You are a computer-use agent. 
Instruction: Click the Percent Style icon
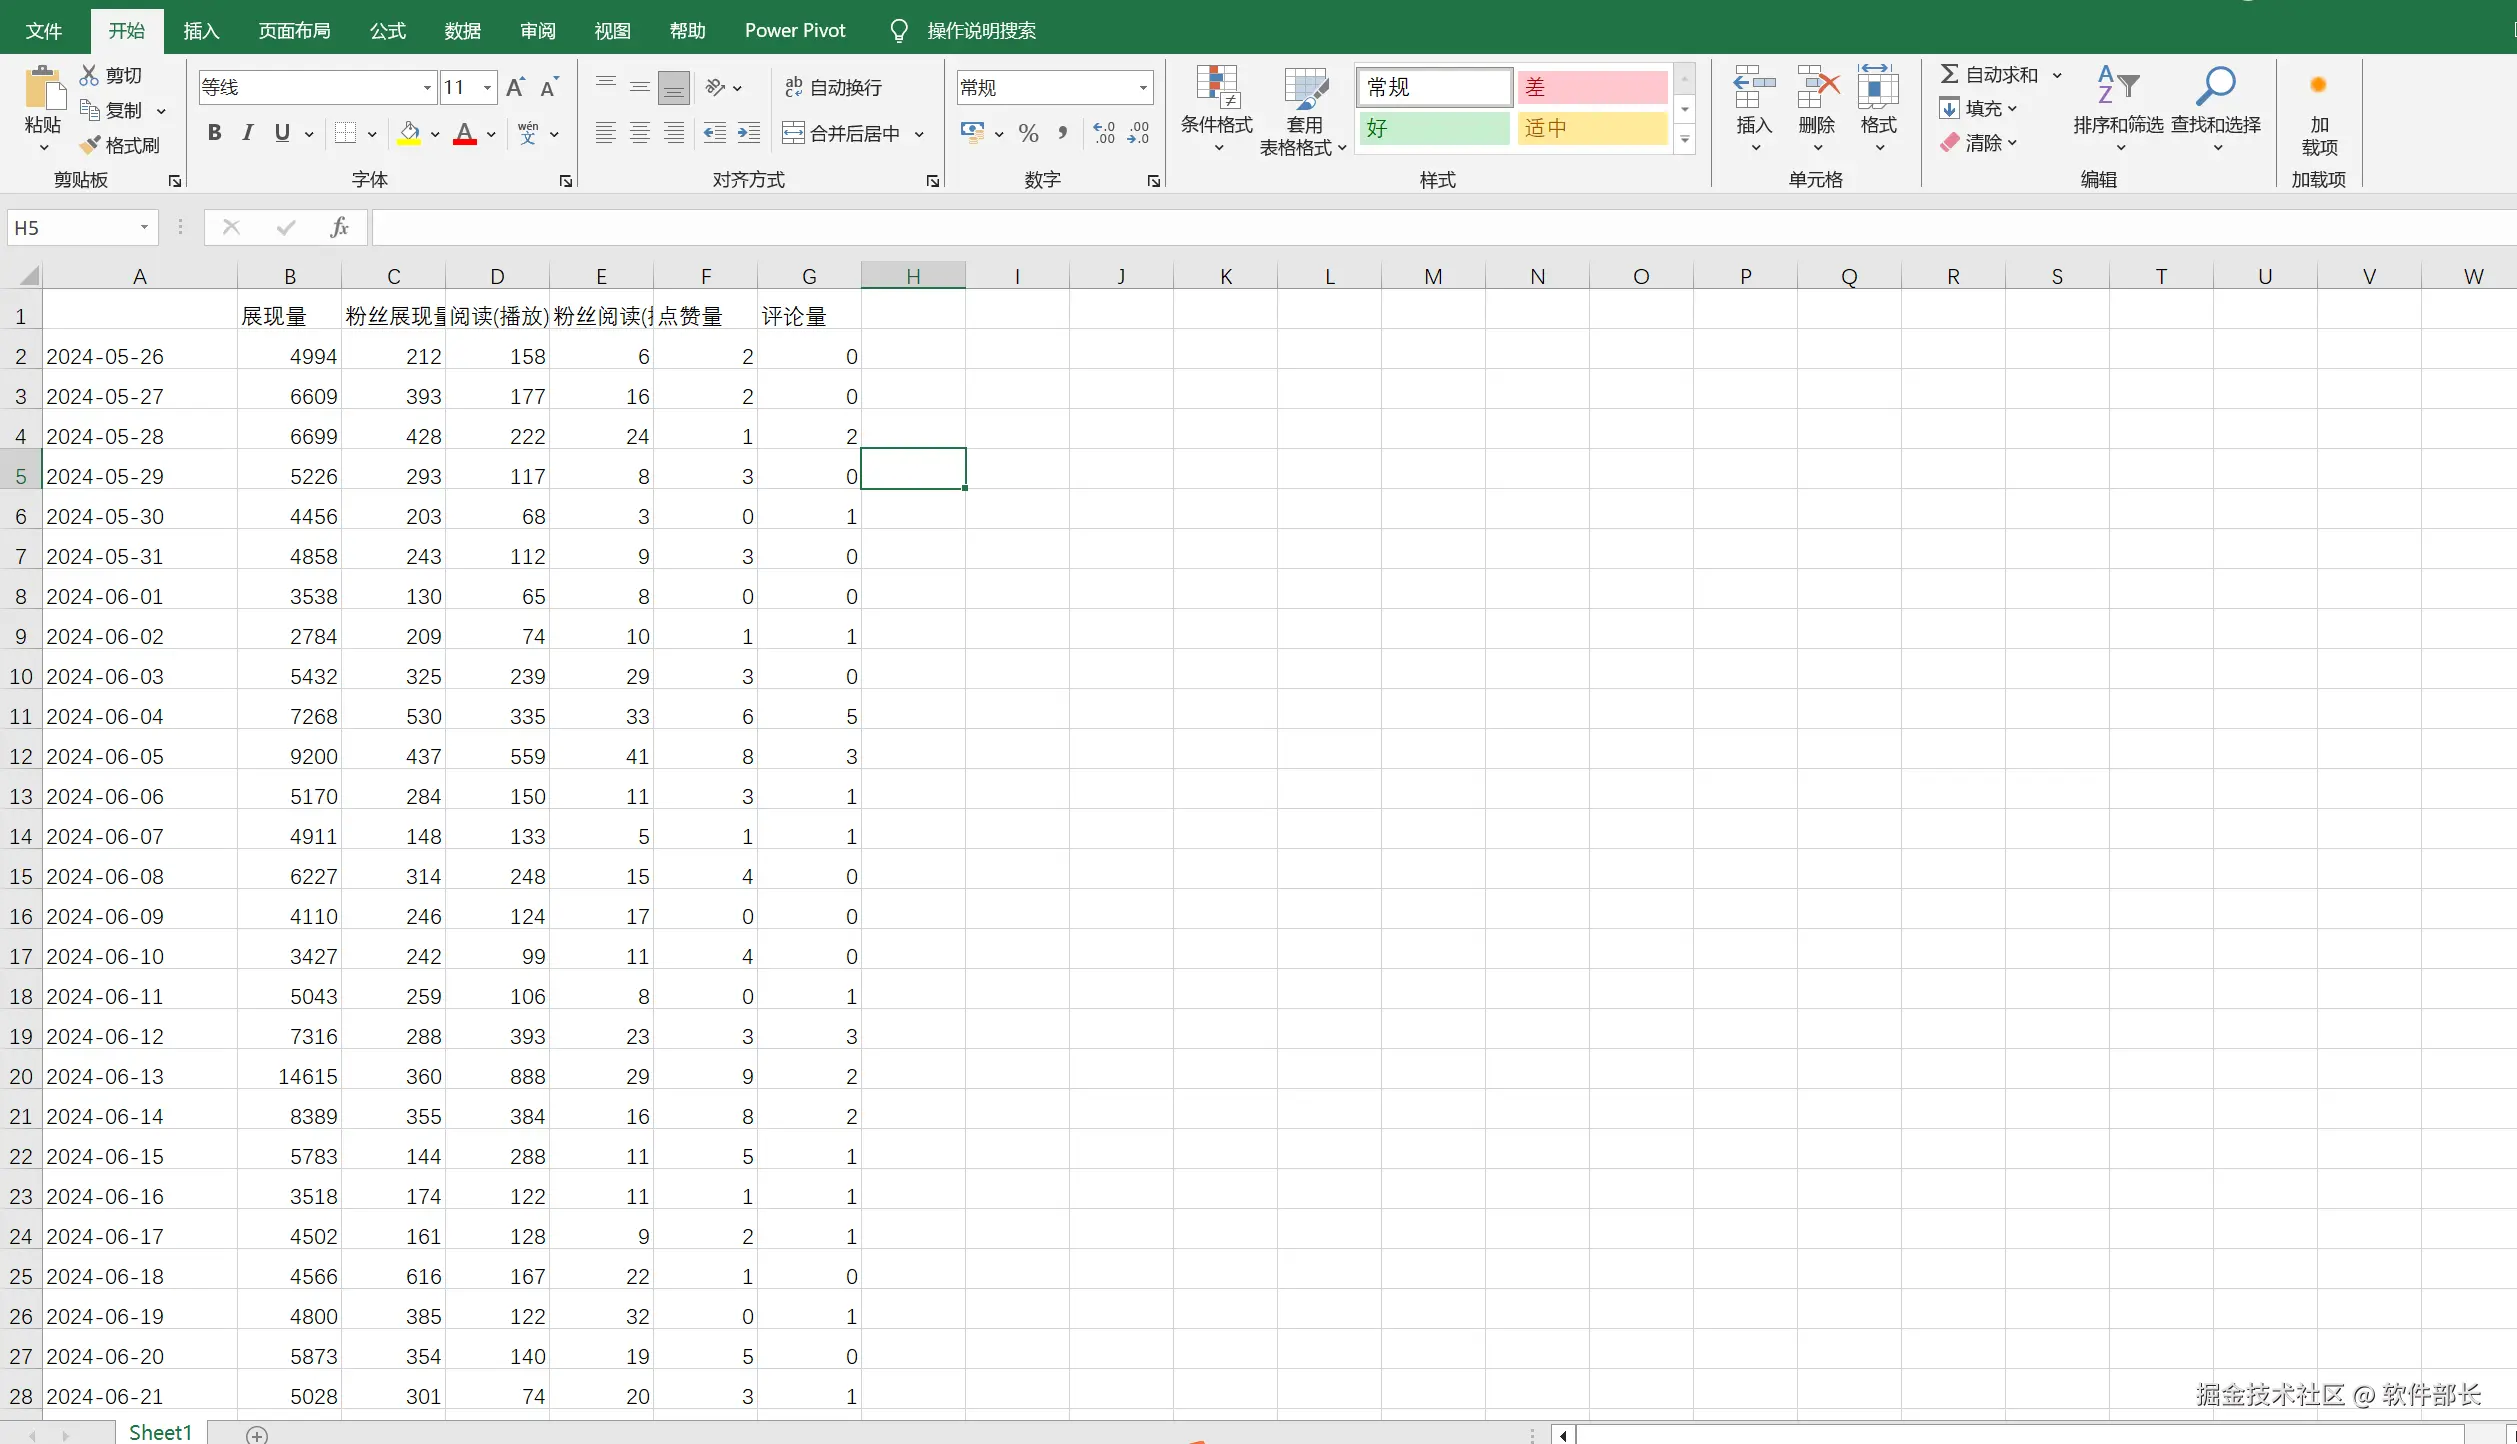[1028, 133]
